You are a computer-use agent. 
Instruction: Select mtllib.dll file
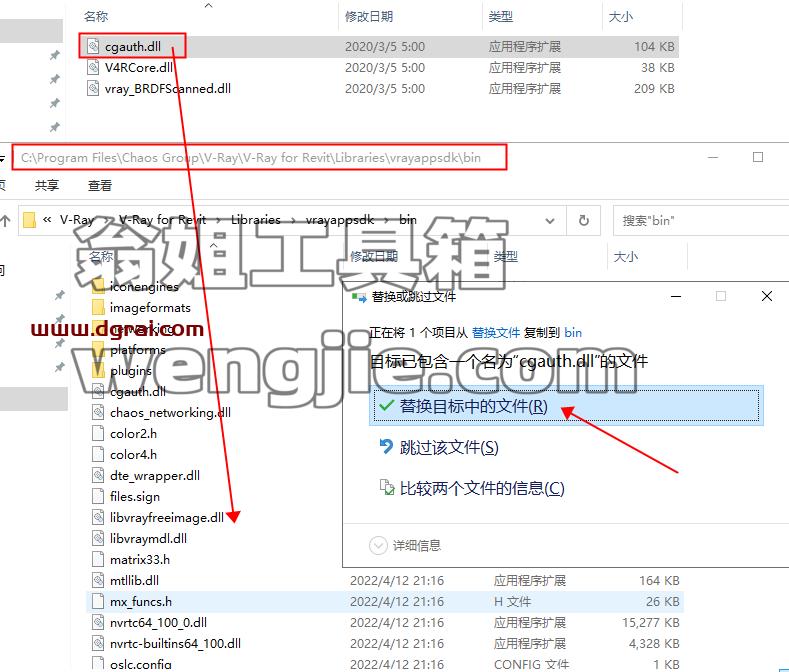pos(134,580)
